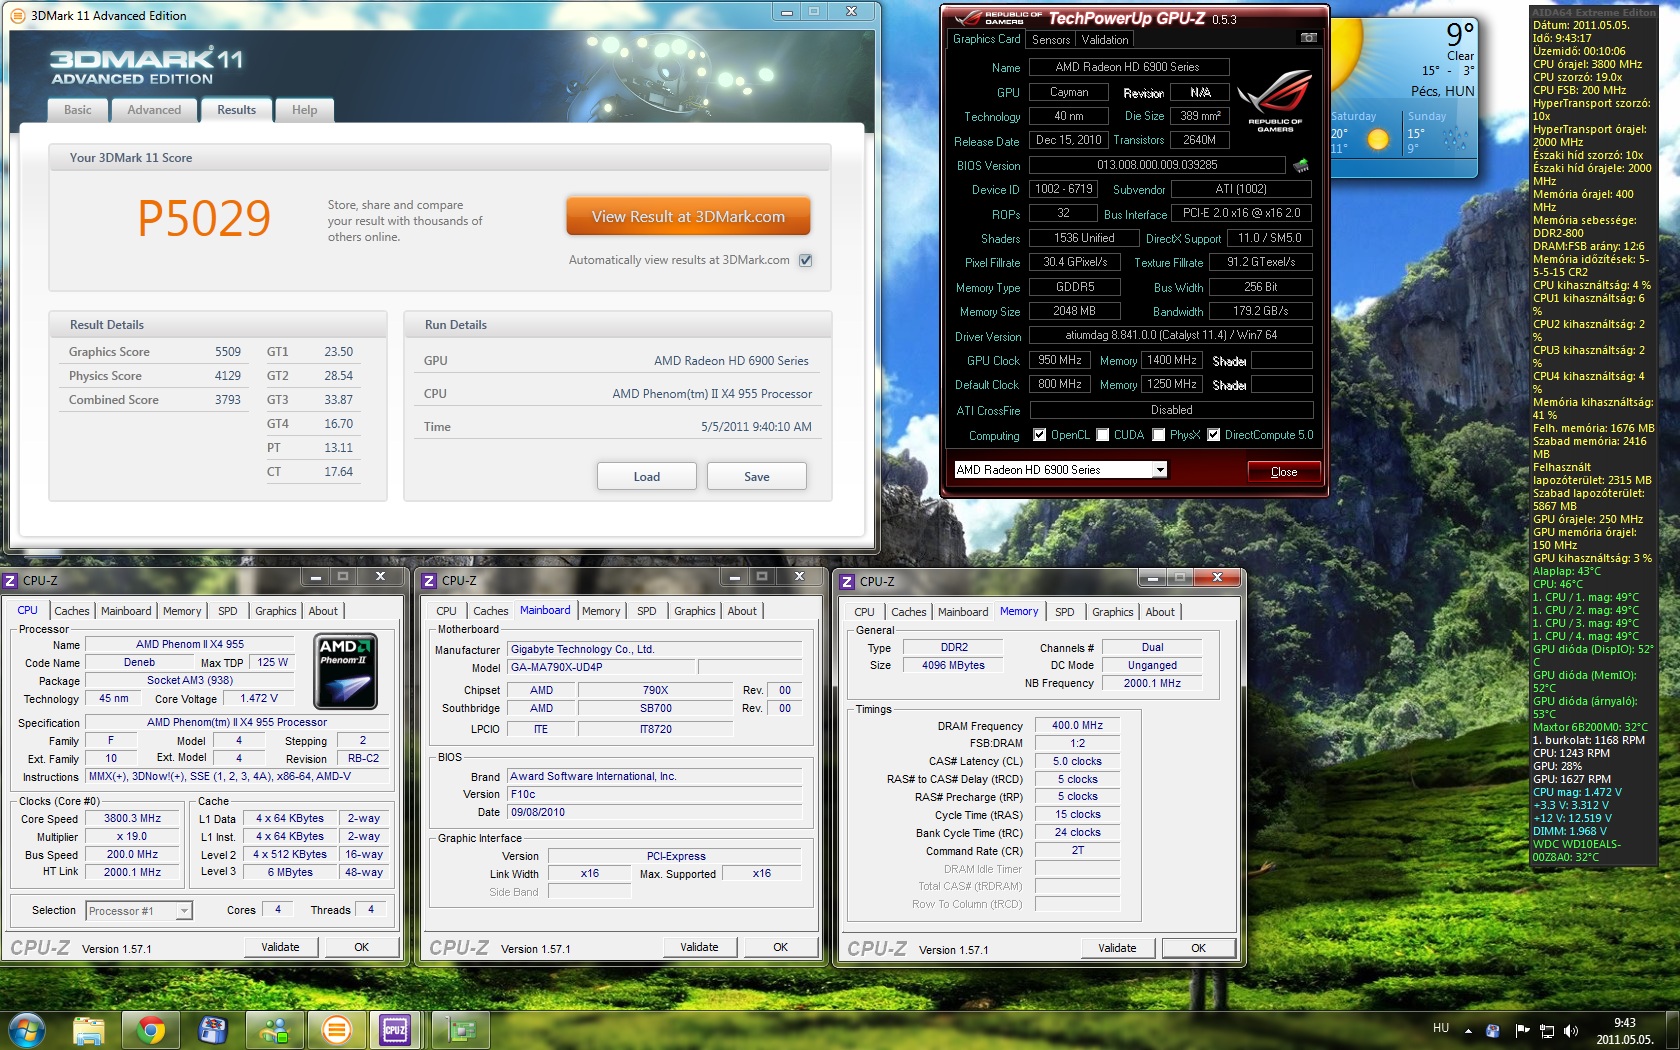Open the network tray icon

coord(1546,1030)
